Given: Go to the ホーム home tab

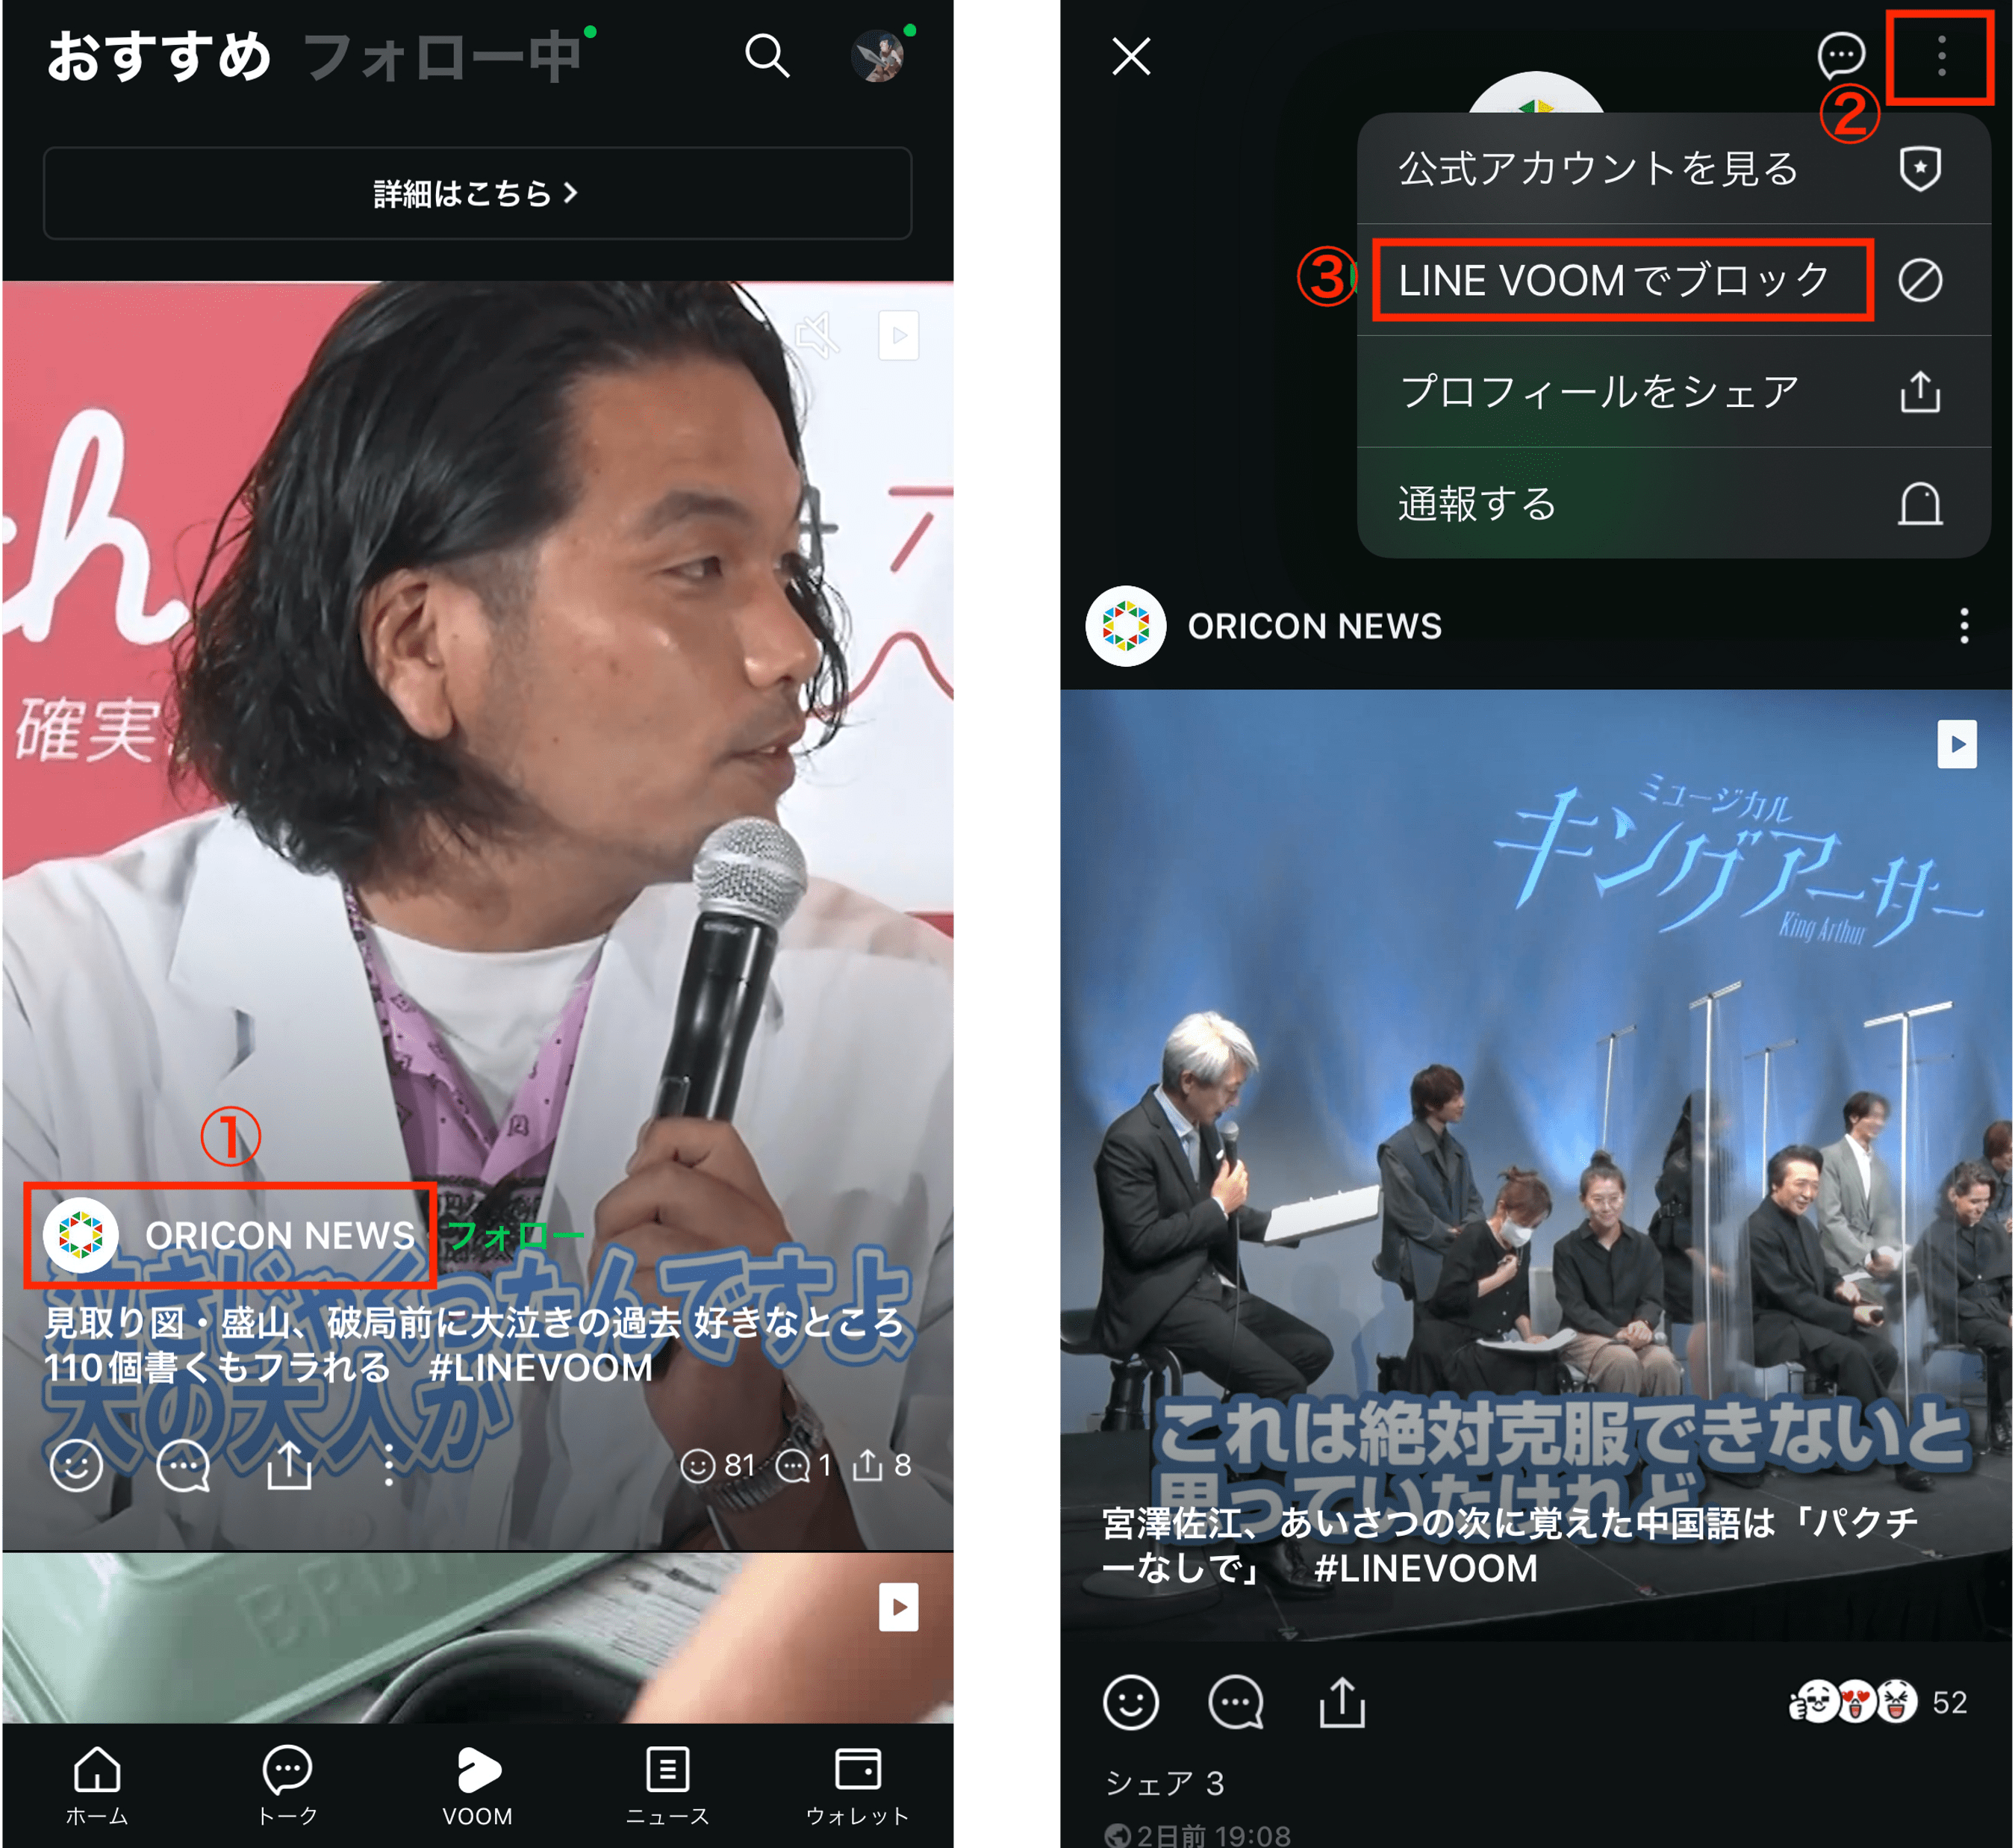Looking at the screenshot, I should (97, 1784).
